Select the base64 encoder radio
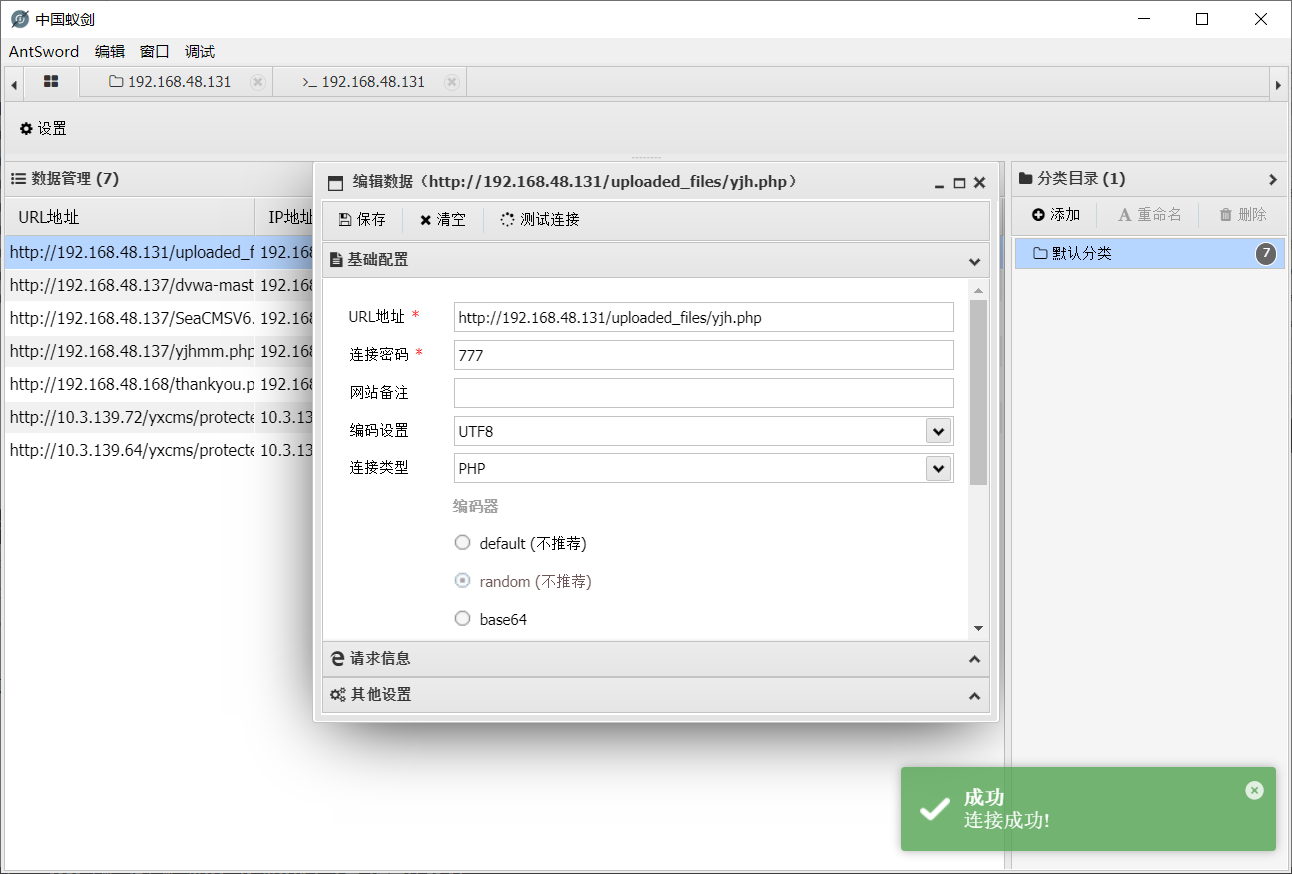The width and height of the screenshot is (1292, 874). [x=462, y=619]
